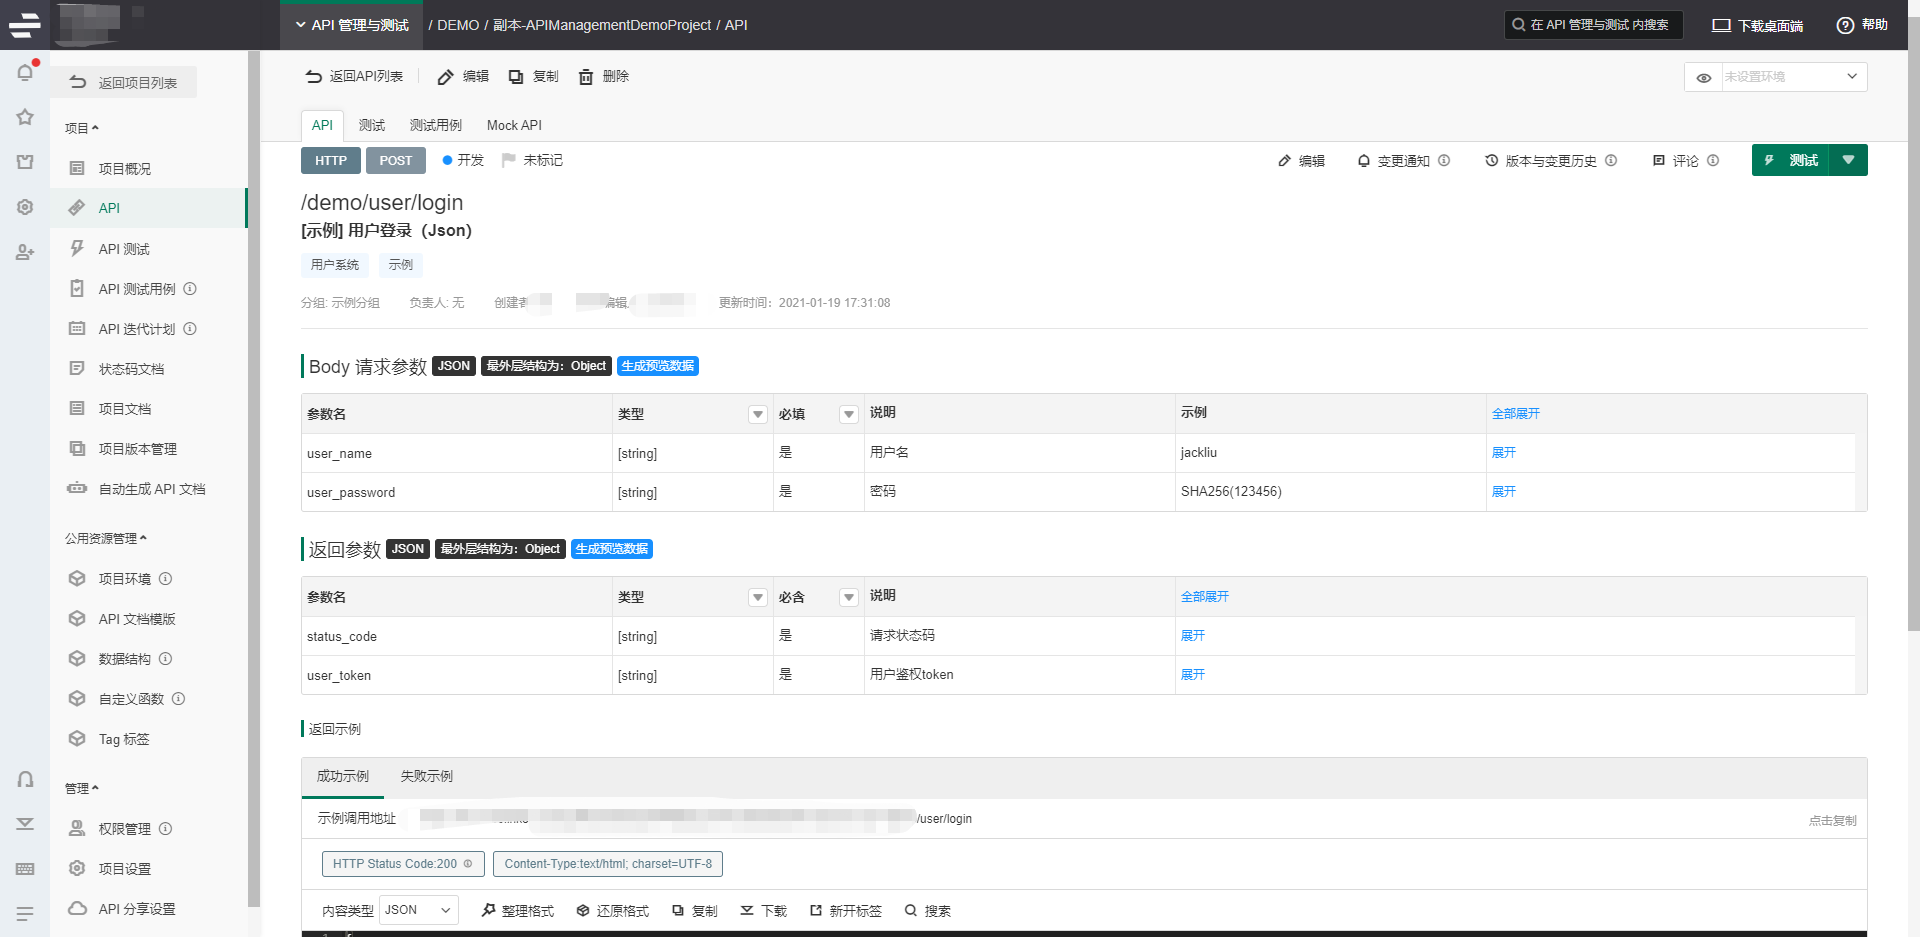
Task: Click the pencil 编辑 icon in top toolbar
Action: [x=446, y=77]
